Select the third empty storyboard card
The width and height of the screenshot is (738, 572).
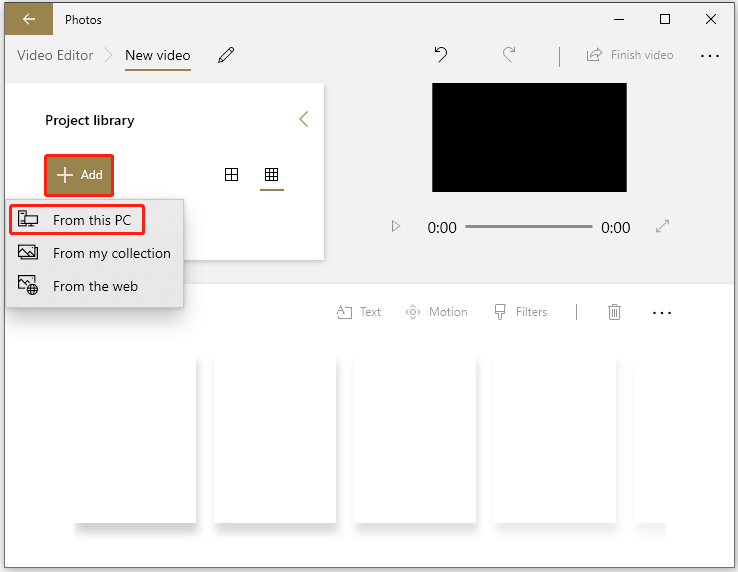(x=415, y=440)
